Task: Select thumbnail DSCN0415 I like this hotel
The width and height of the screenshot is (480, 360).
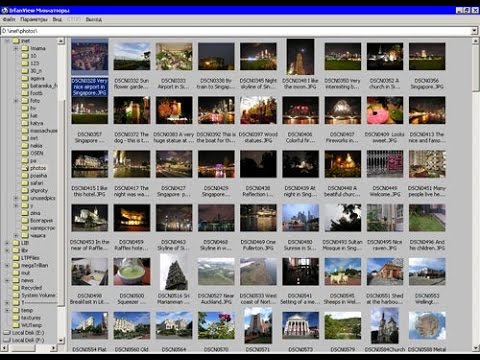Action: pos(89,164)
